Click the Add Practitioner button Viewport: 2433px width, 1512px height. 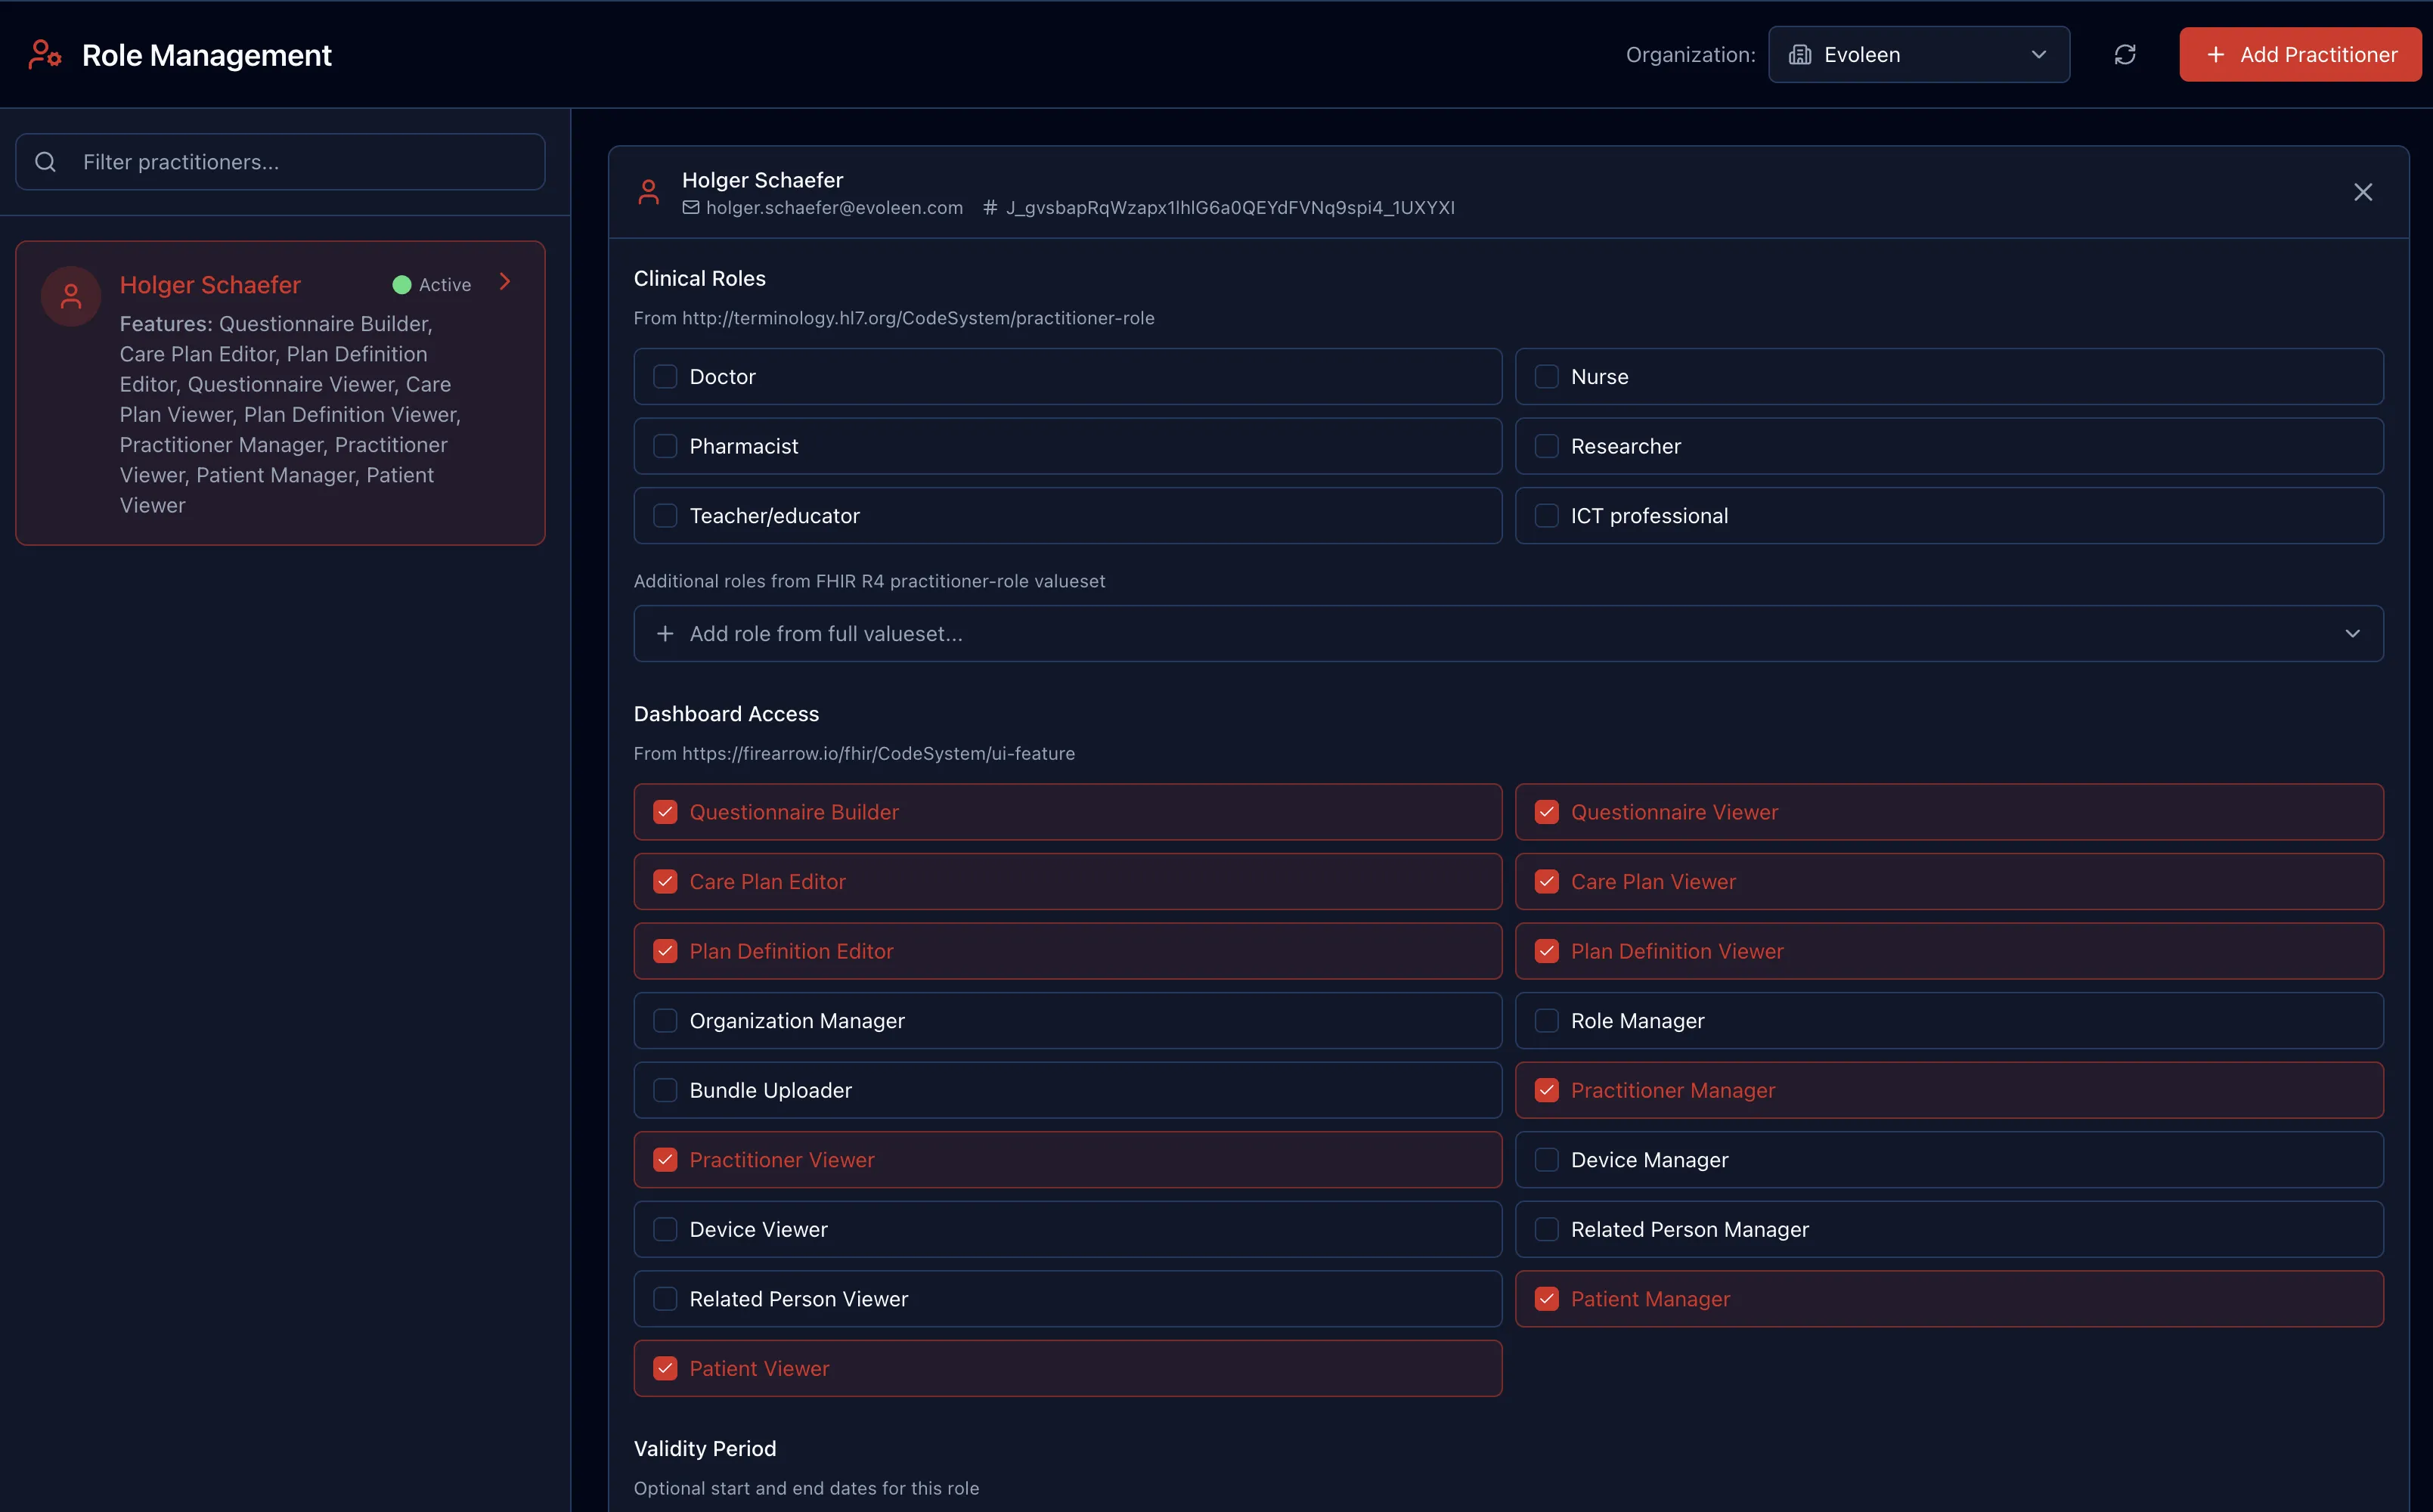pos(2300,55)
